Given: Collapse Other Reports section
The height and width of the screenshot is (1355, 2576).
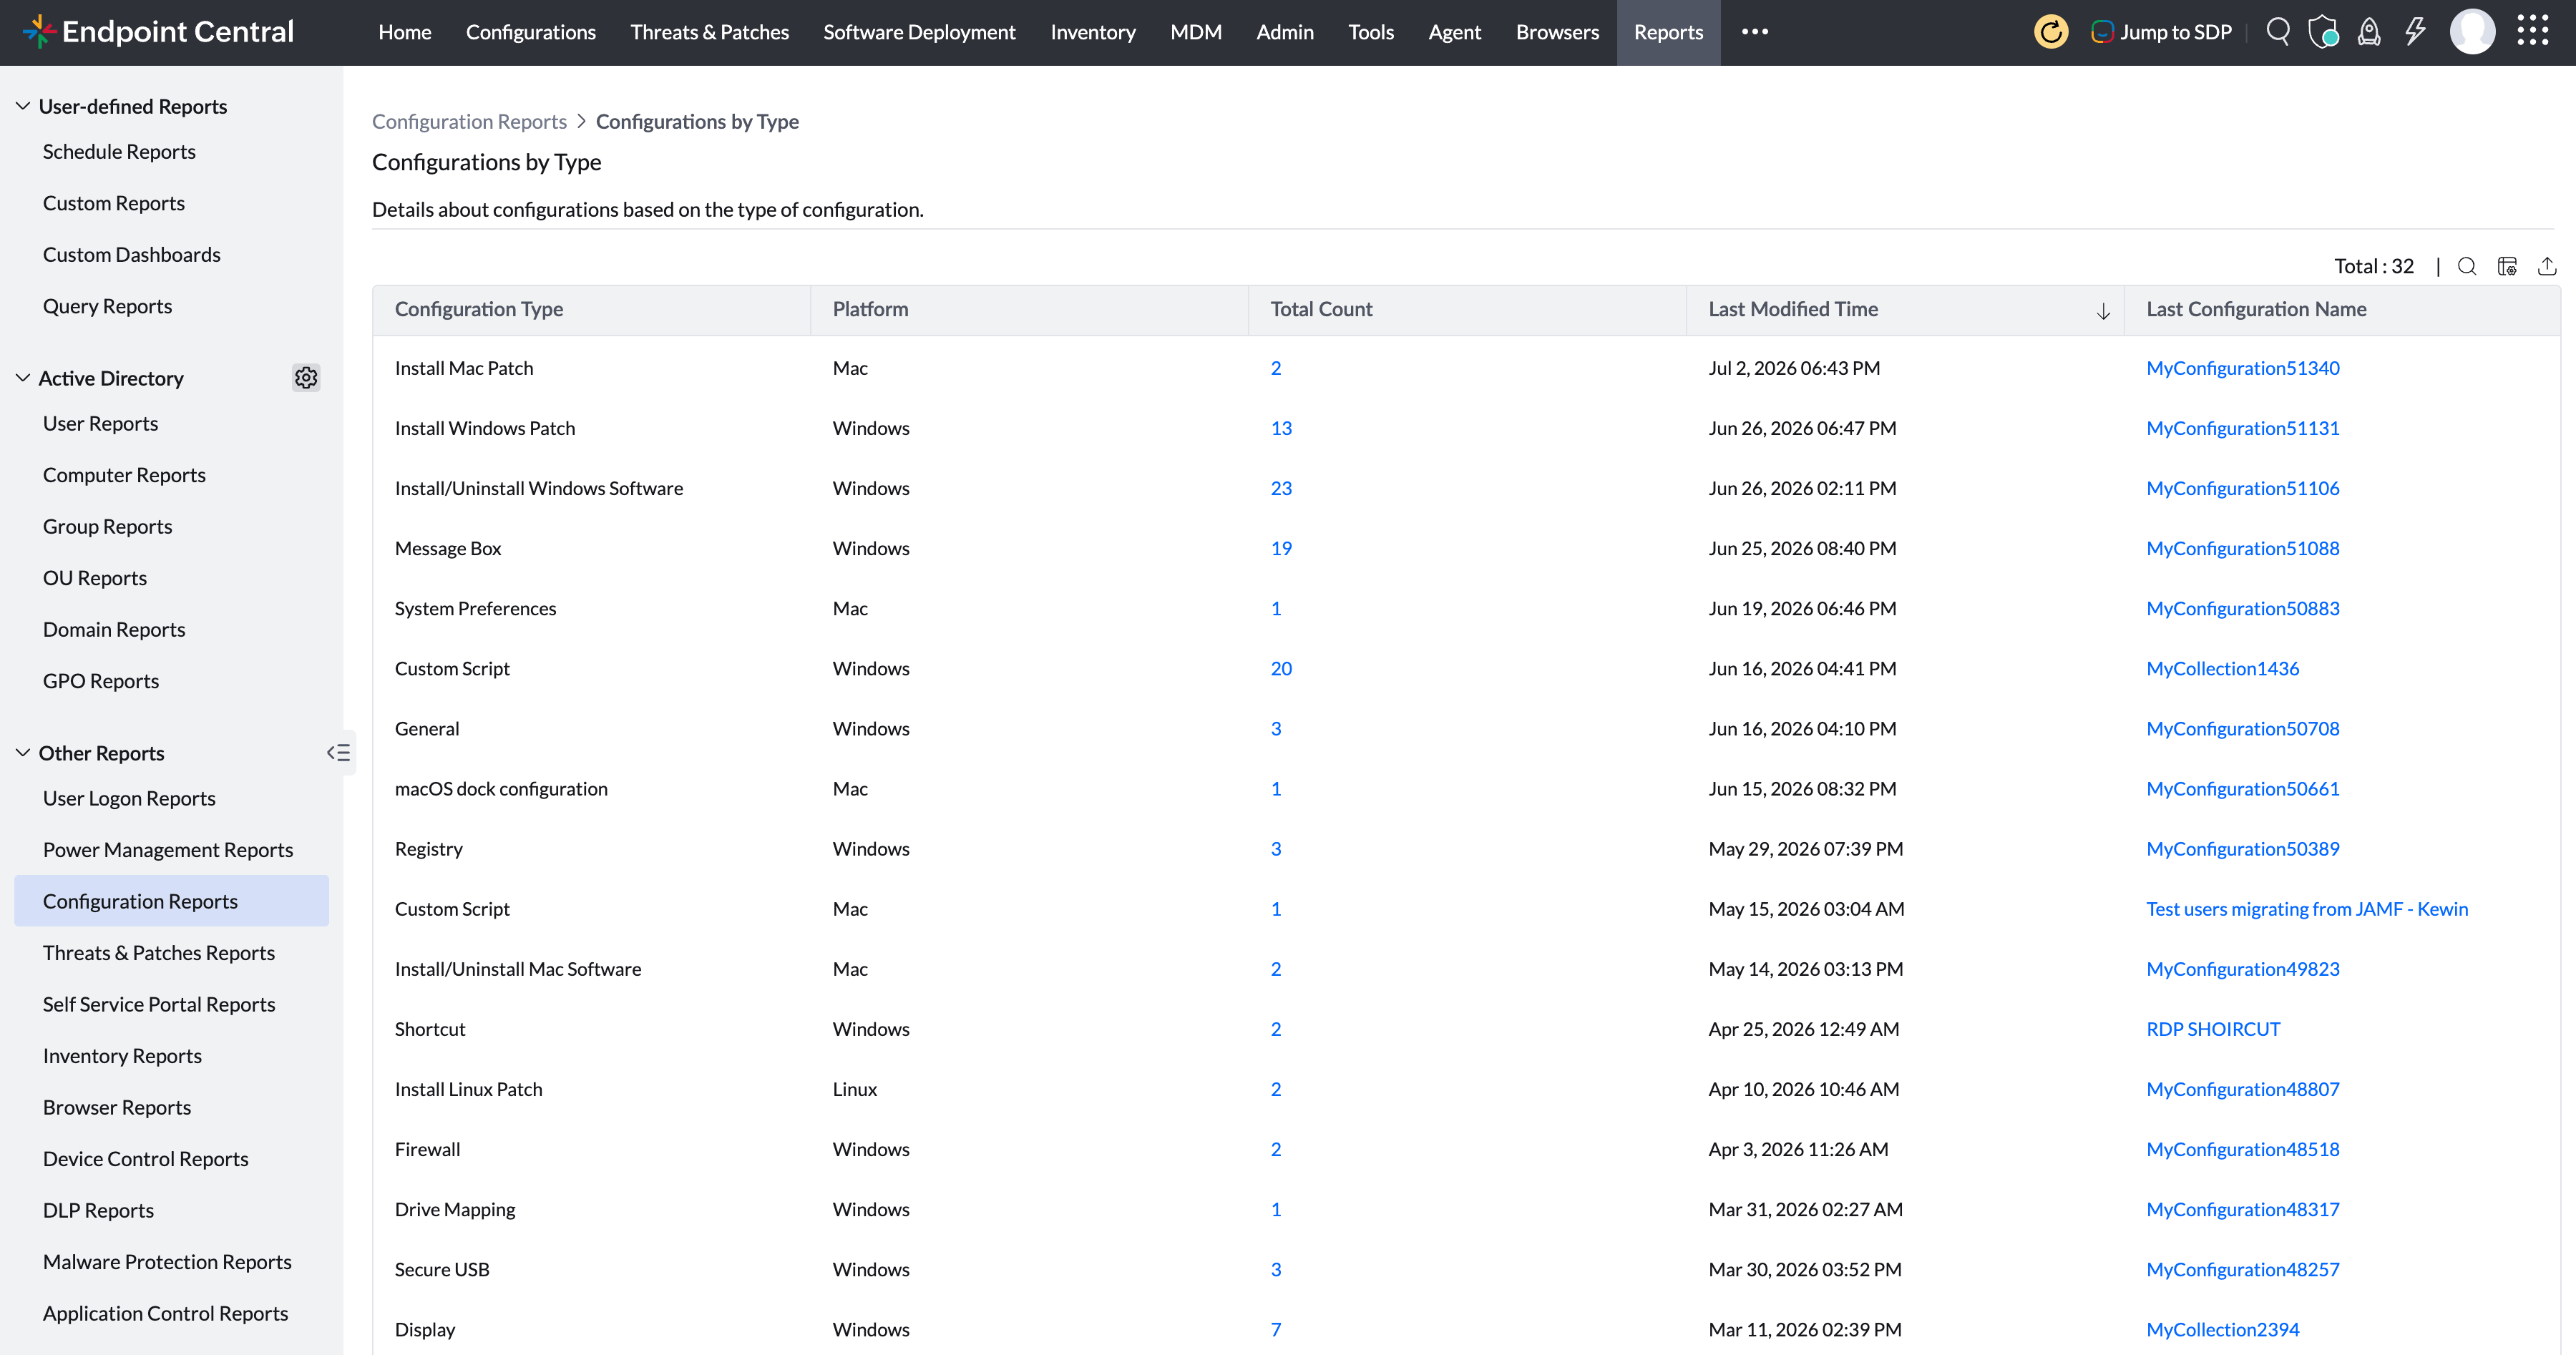Looking at the screenshot, I should click(x=22, y=753).
